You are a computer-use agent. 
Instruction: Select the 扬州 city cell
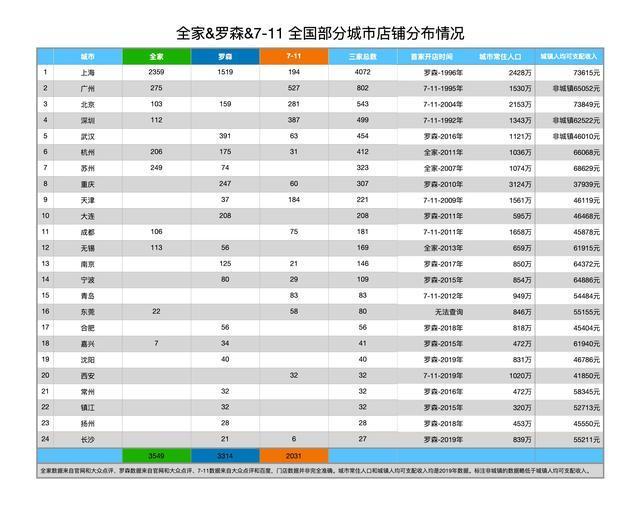87,424
